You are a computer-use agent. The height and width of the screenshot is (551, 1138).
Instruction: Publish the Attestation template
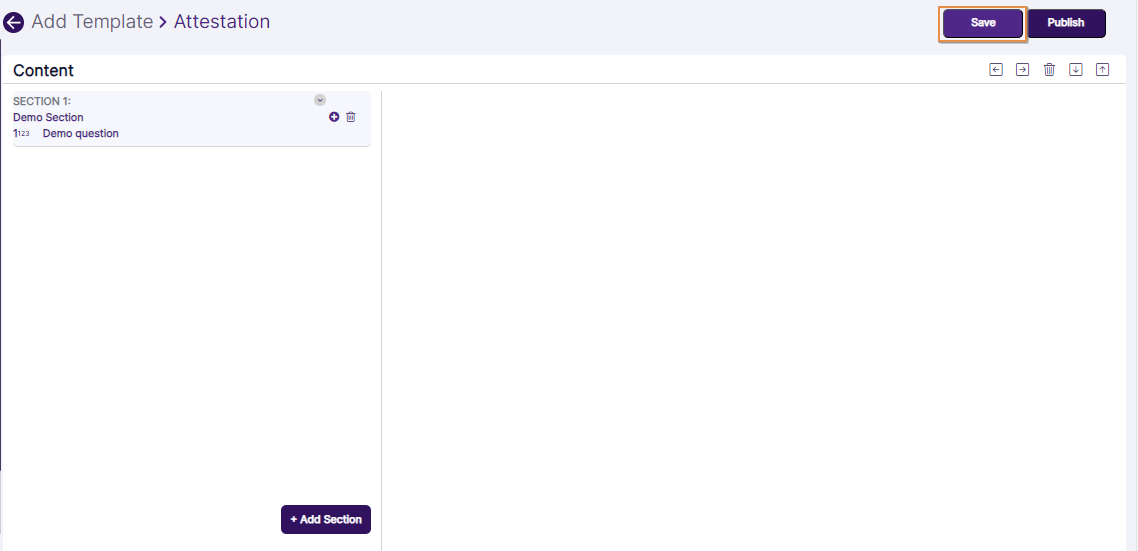(1065, 23)
